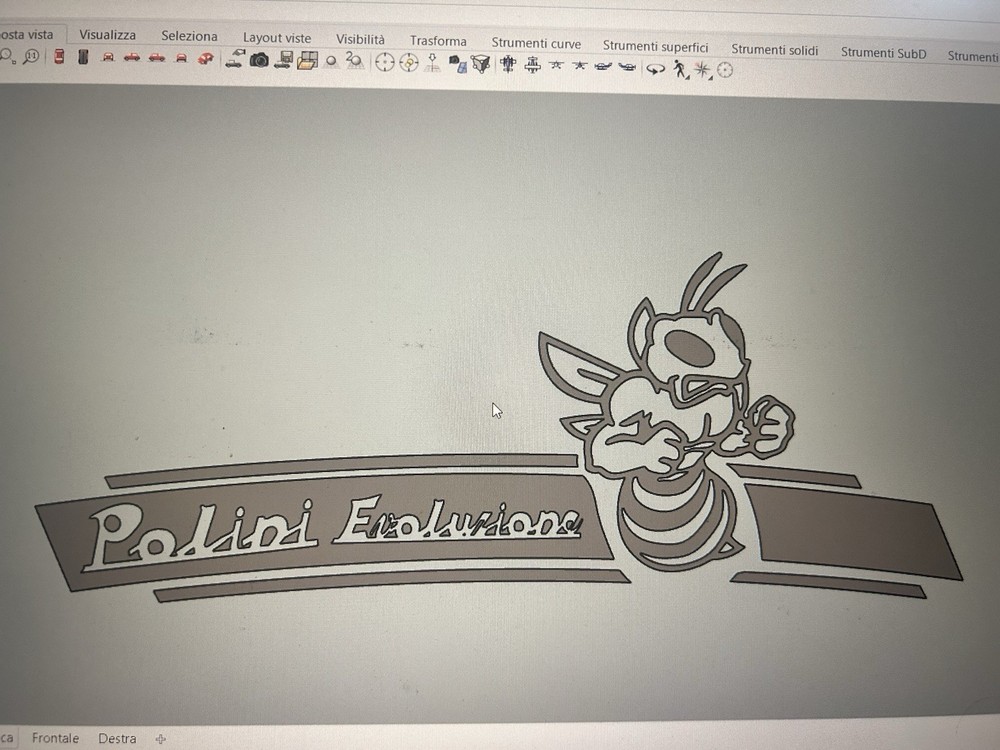Click the plain crosshair target icon
This screenshot has height=750, width=1000.
(385, 62)
